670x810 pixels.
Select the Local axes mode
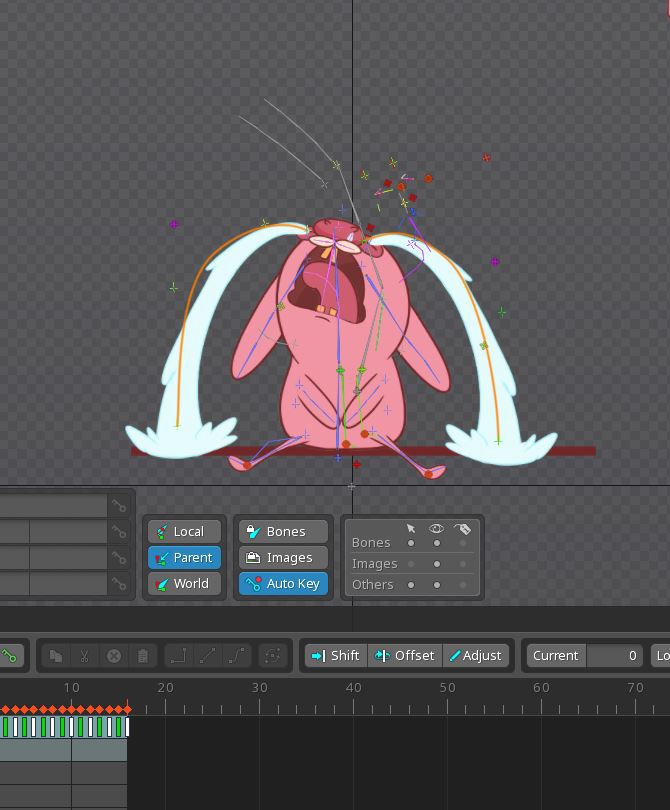coord(184,532)
